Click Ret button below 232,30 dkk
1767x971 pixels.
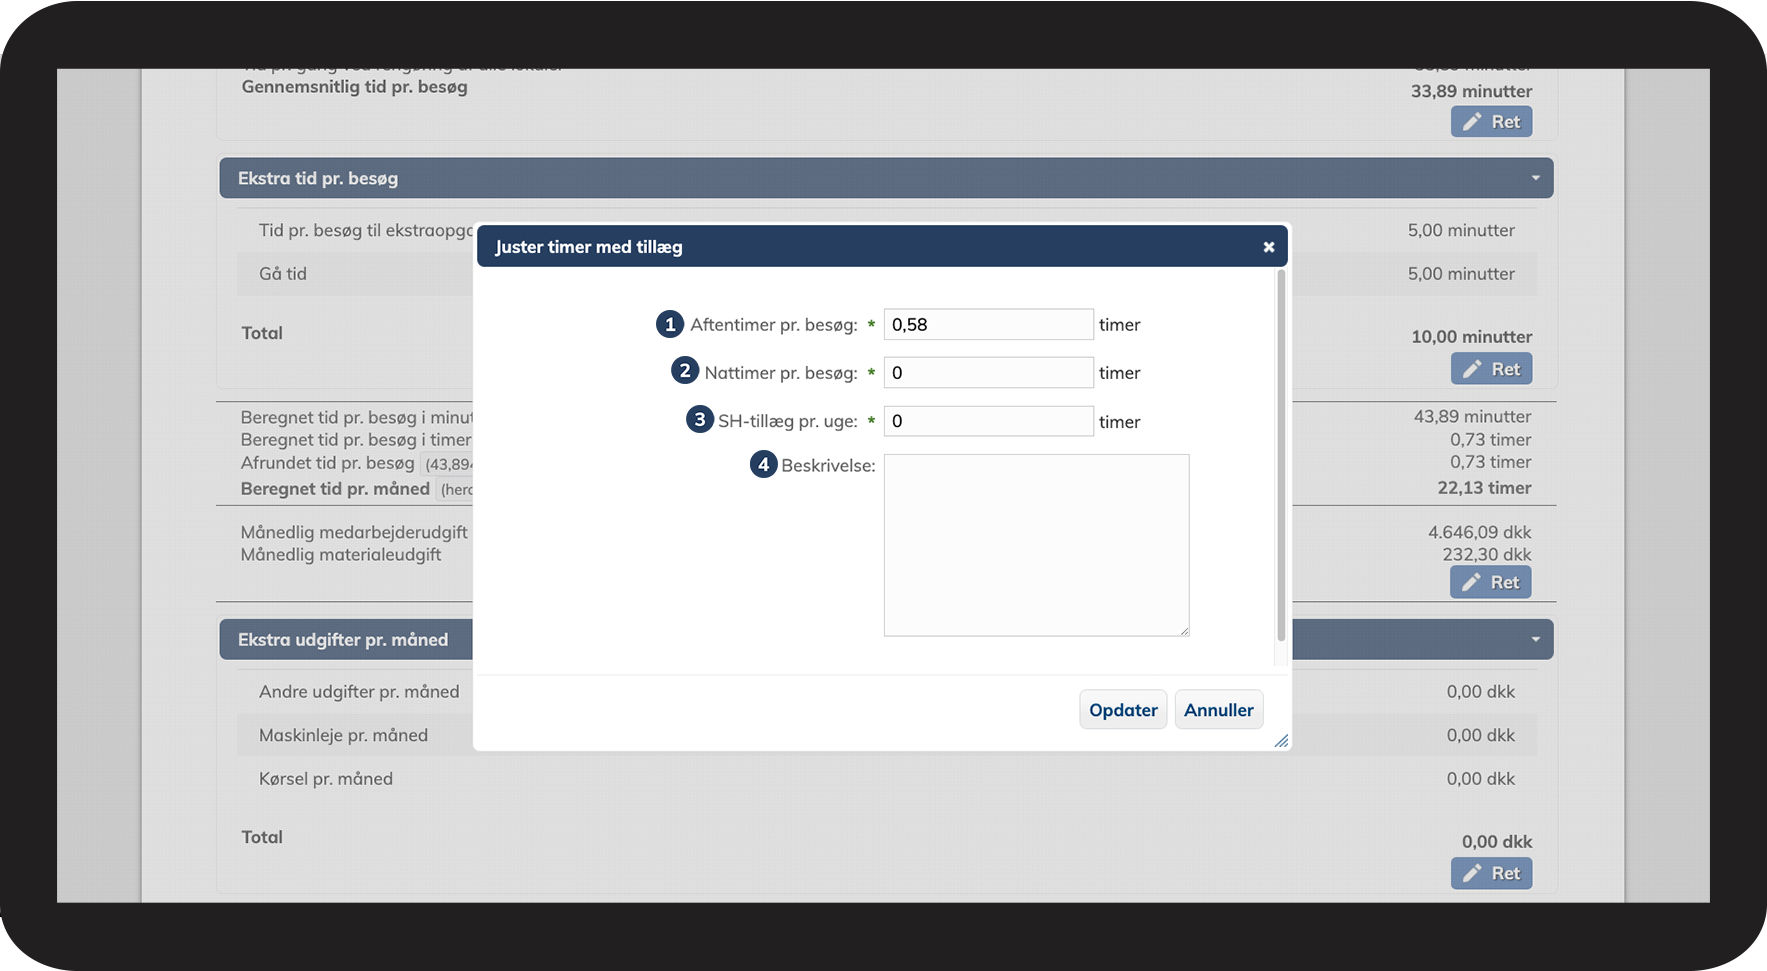[1490, 582]
